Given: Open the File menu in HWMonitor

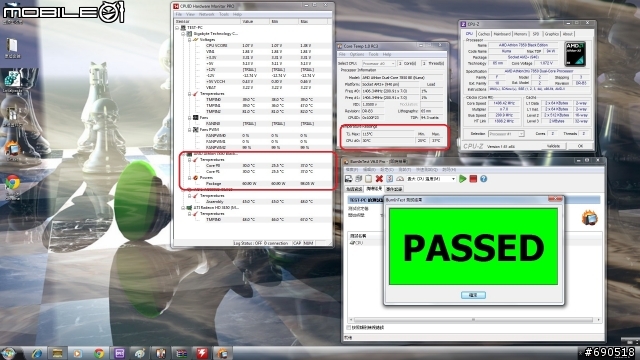Looking at the screenshot, I should 178,14.
